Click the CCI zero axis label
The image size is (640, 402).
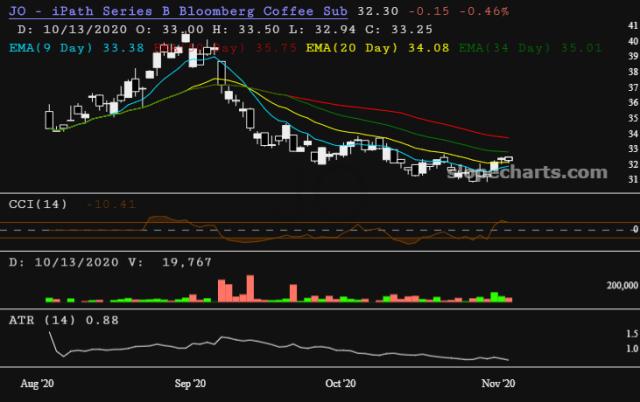click(636, 230)
